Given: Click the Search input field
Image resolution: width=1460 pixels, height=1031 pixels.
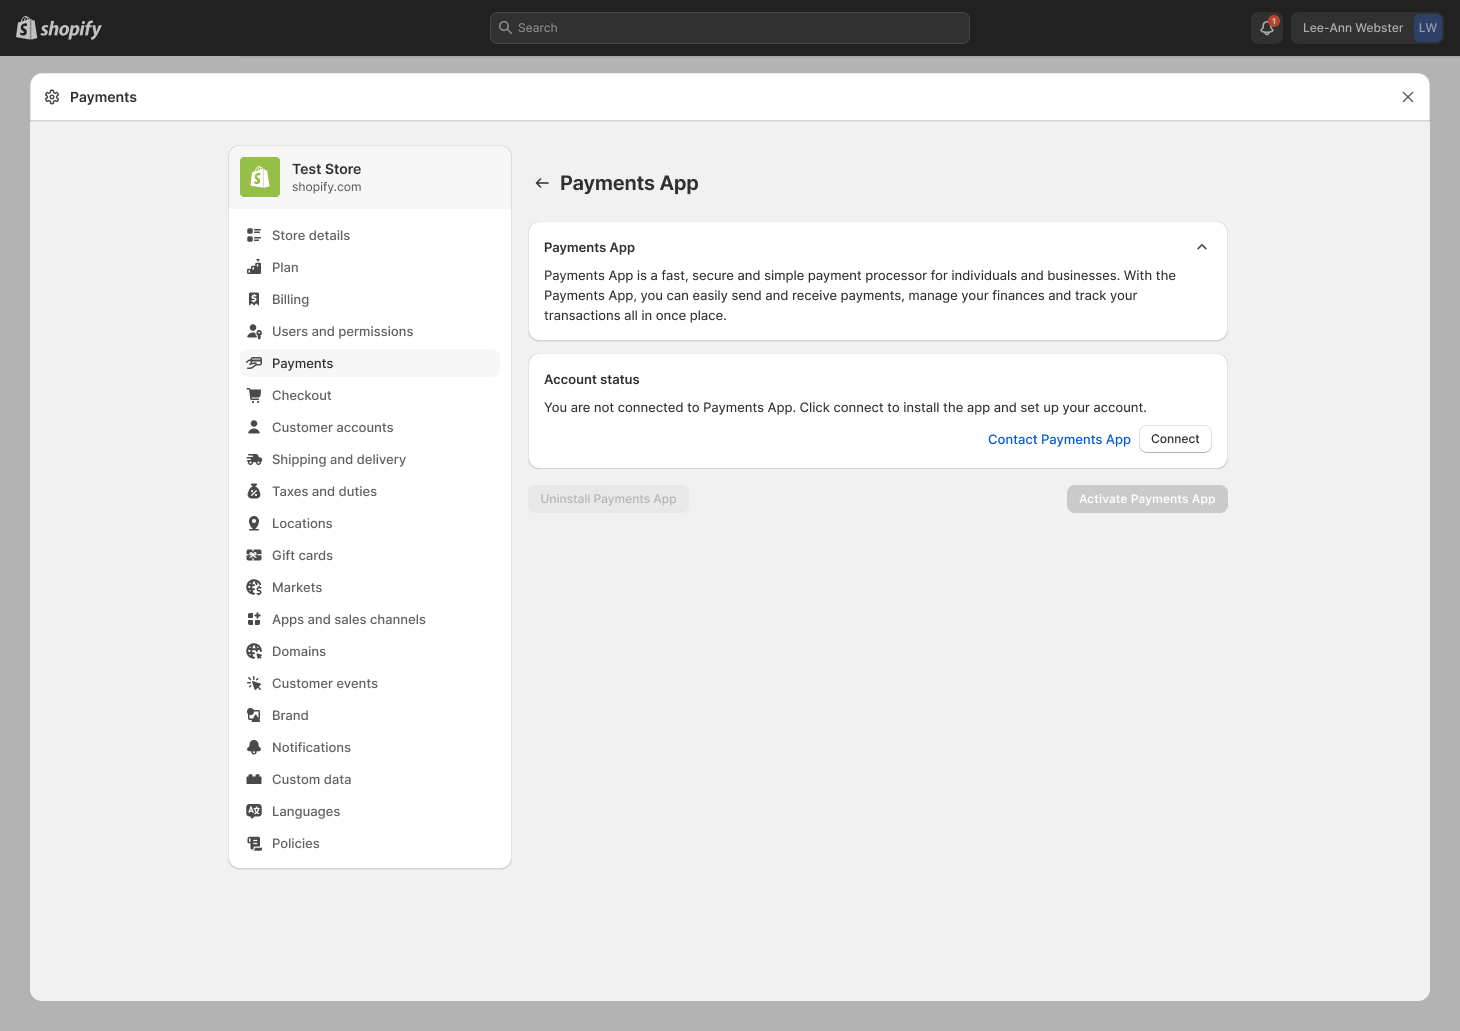Looking at the screenshot, I should point(730,28).
